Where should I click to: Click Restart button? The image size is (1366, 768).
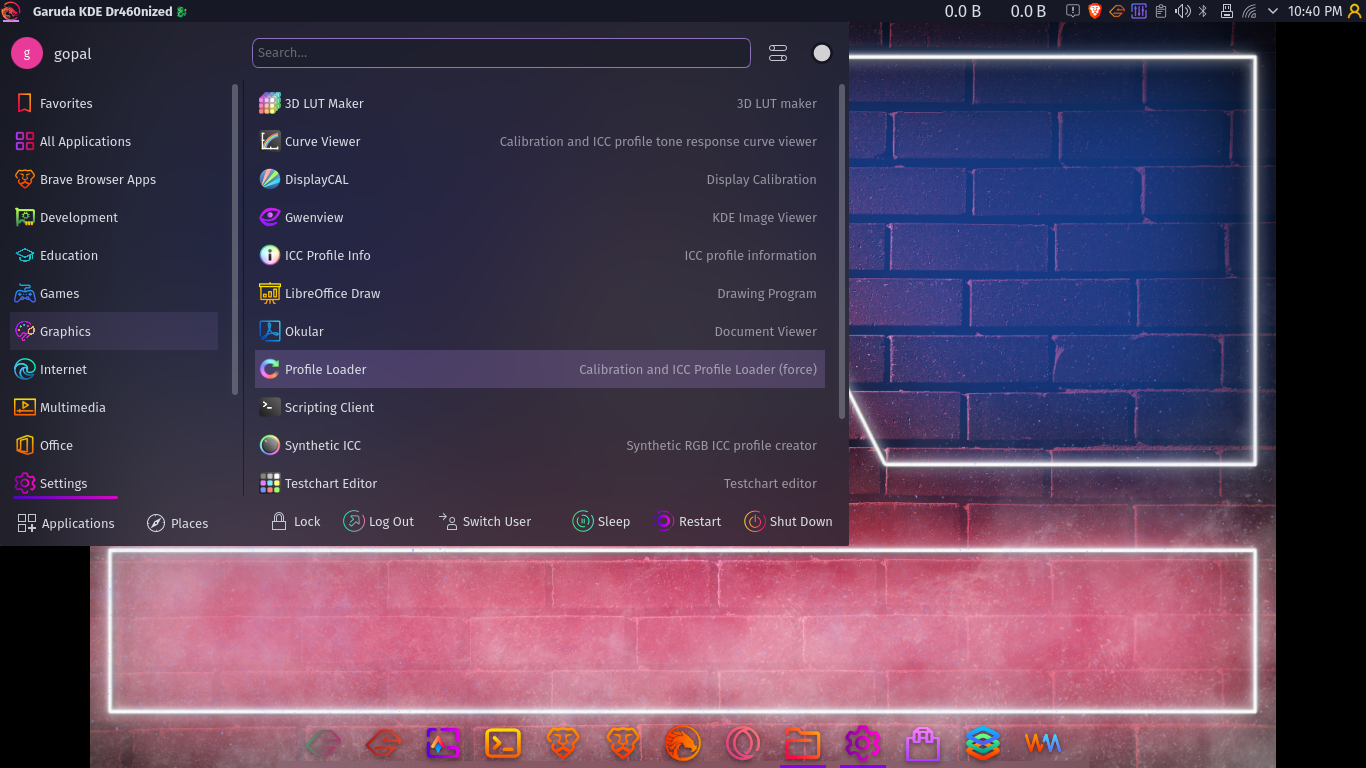687,521
